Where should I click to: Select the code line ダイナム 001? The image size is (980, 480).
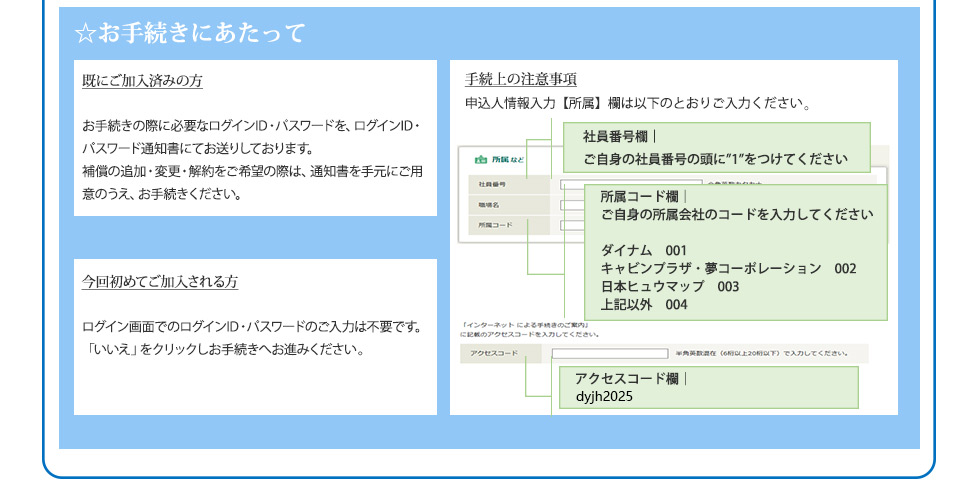pos(644,251)
